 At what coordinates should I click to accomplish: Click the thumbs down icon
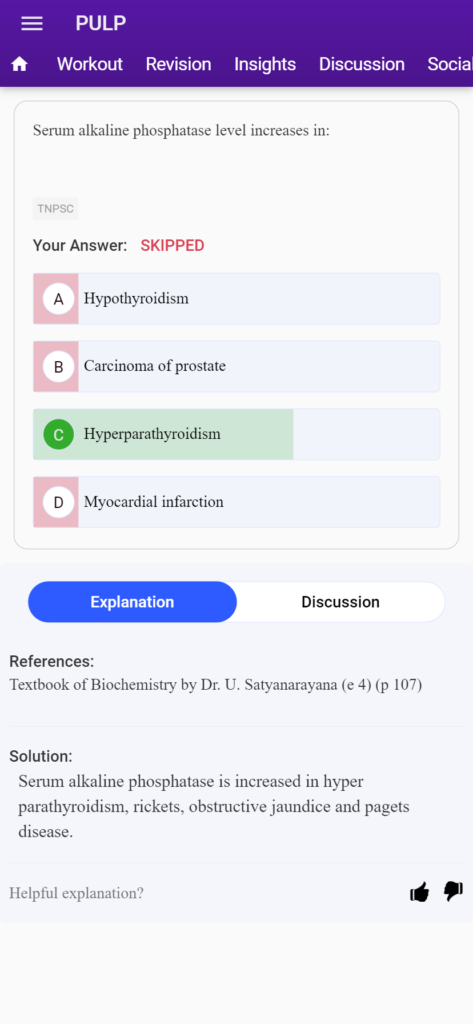[453, 891]
